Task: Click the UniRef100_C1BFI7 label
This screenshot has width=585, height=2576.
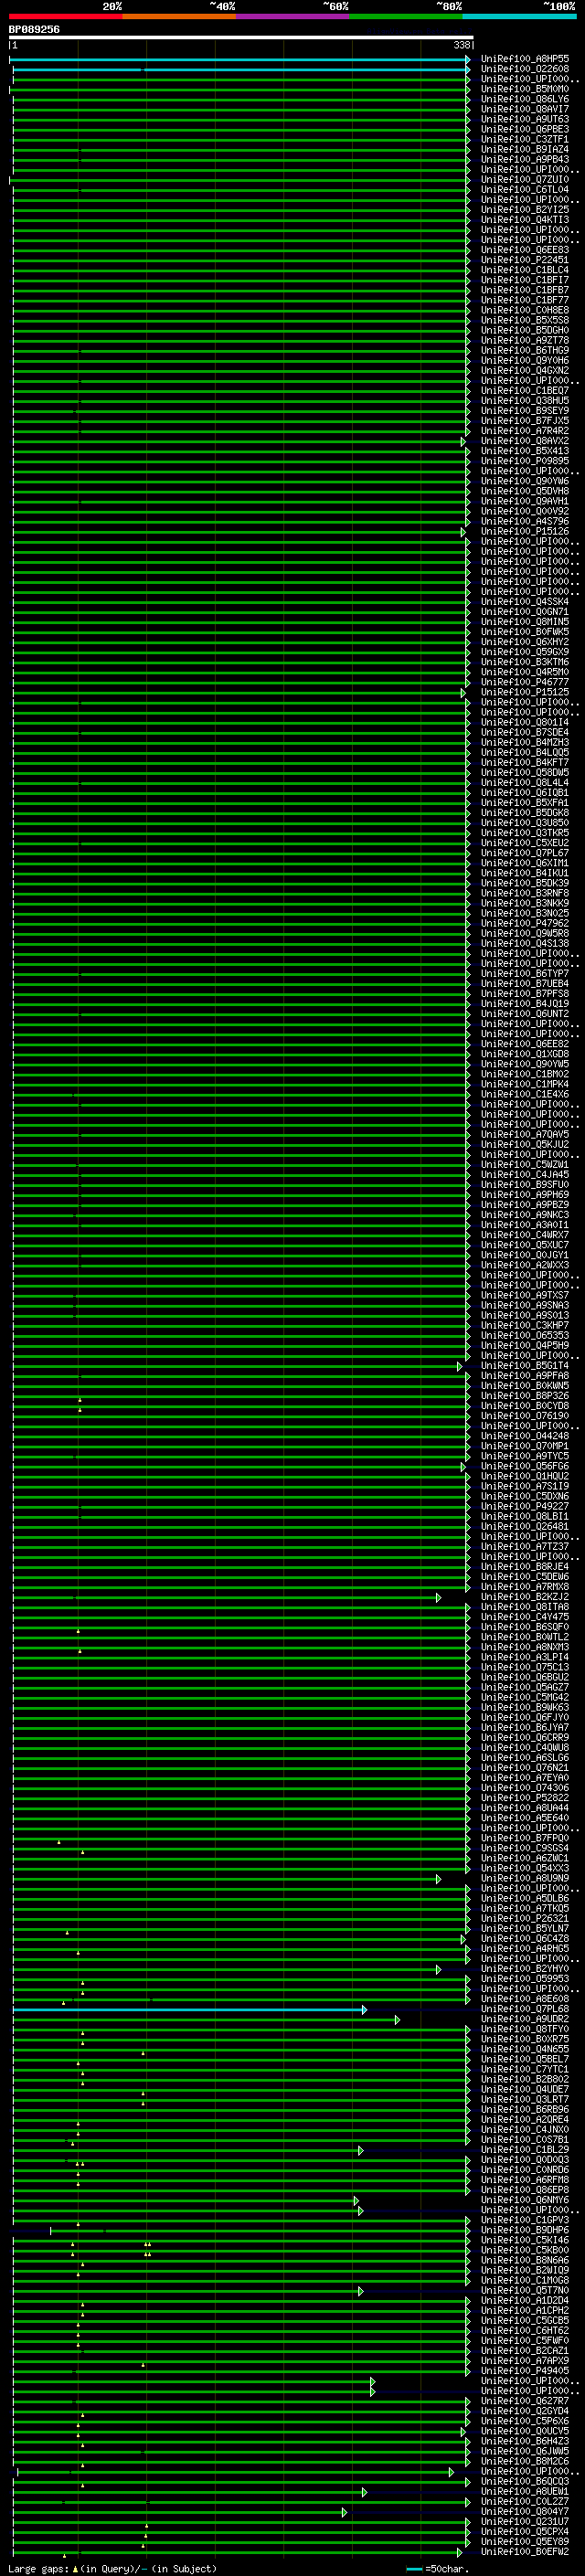Action: coord(525,280)
